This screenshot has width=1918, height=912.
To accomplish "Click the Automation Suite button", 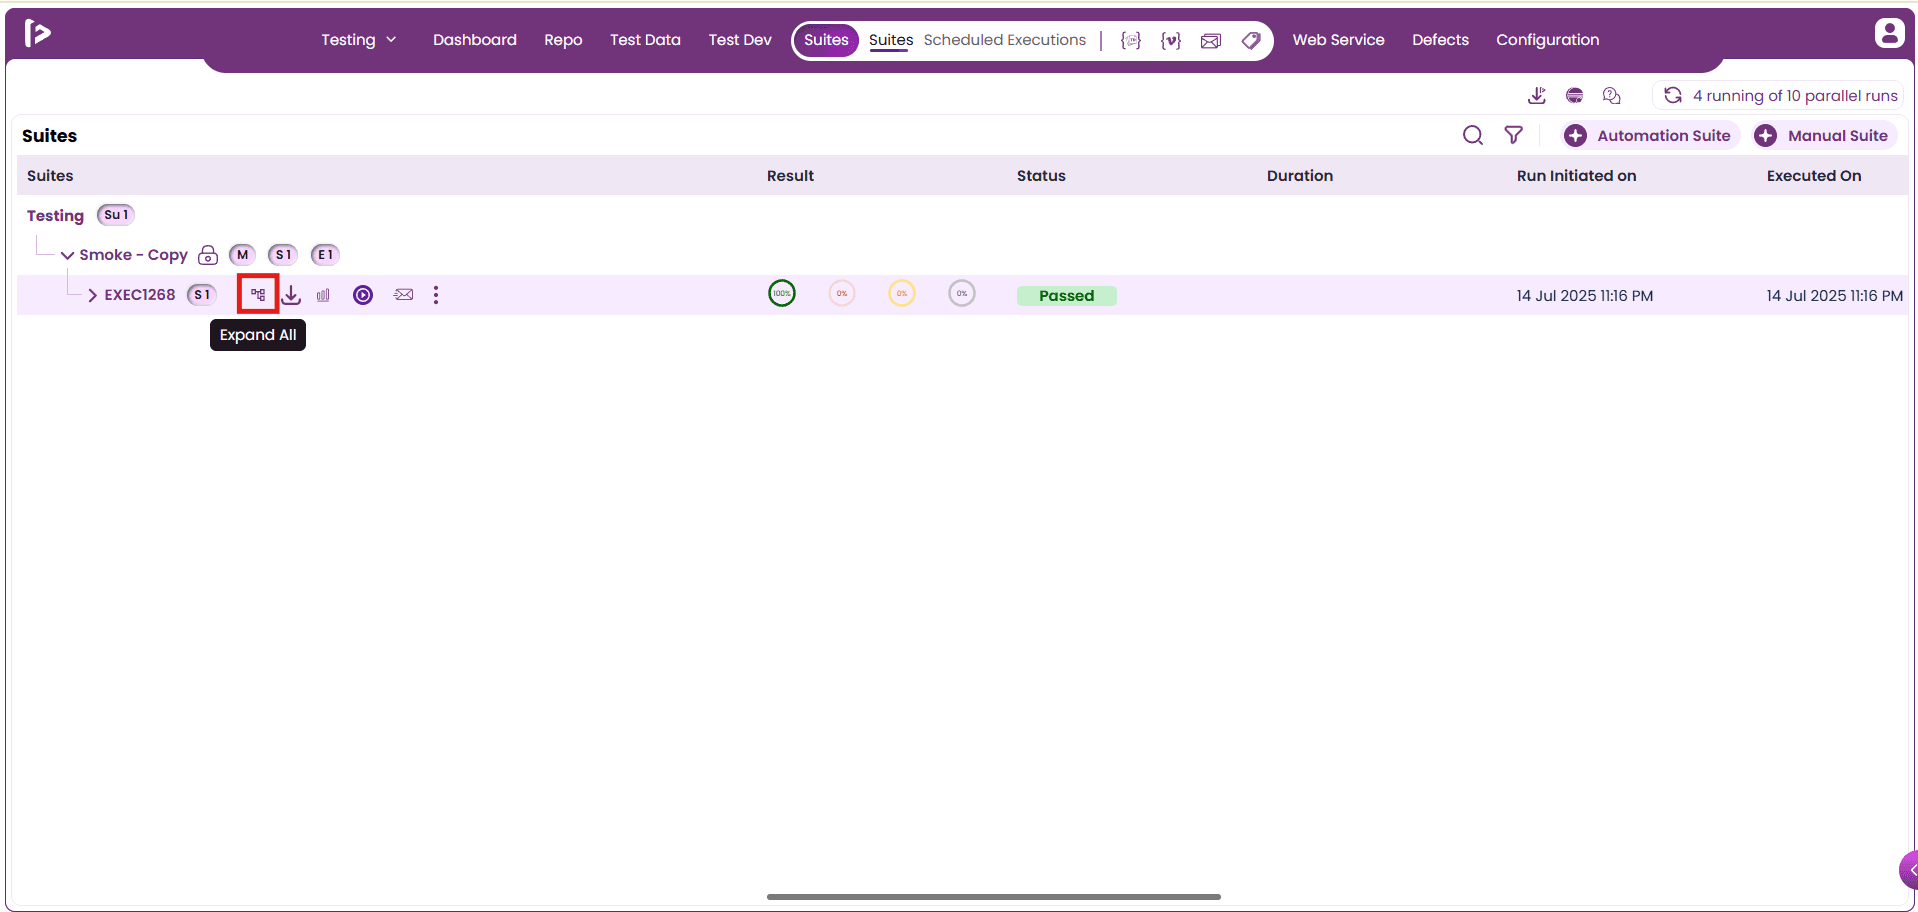I will [1651, 135].
